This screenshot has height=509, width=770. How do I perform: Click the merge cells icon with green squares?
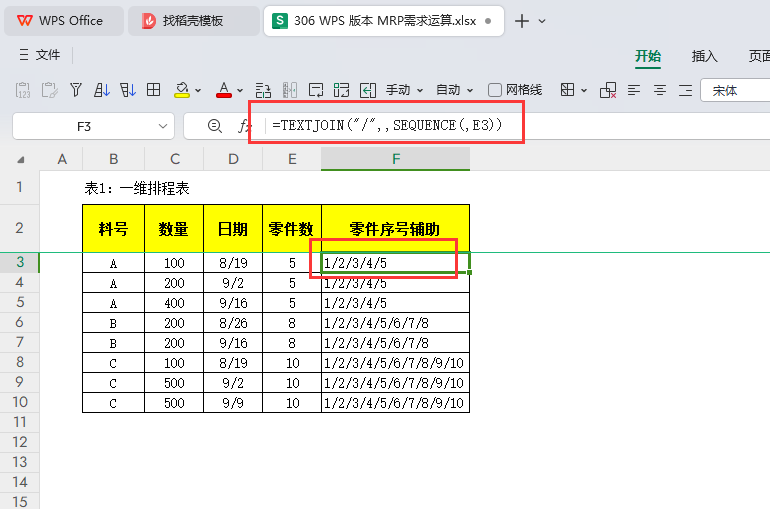tap(341, 90)
